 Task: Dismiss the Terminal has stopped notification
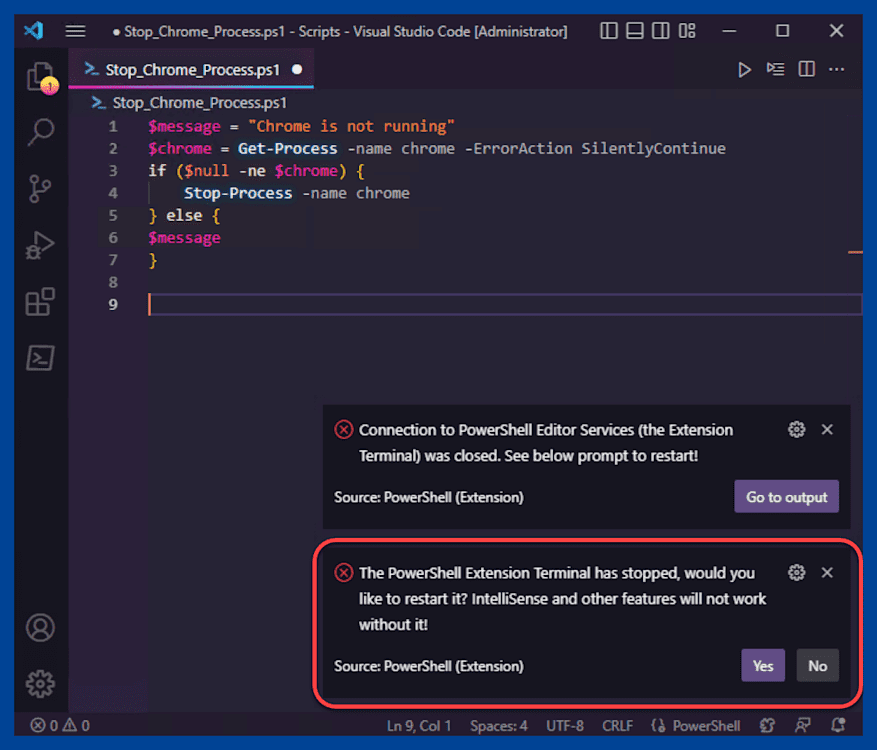tap(827, 573)
